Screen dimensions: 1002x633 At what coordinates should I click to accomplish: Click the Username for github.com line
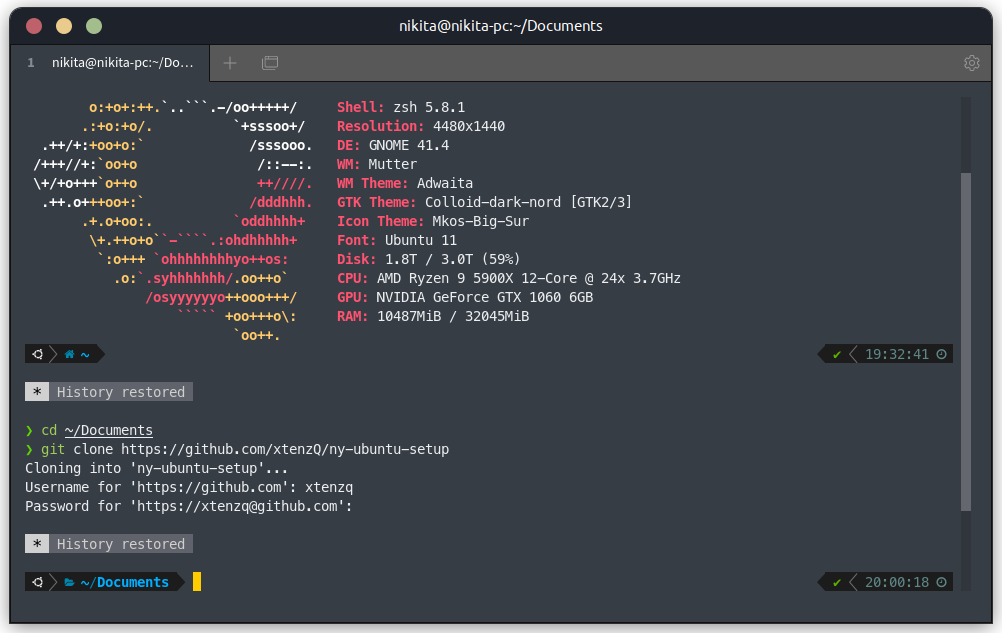[189, 487]
